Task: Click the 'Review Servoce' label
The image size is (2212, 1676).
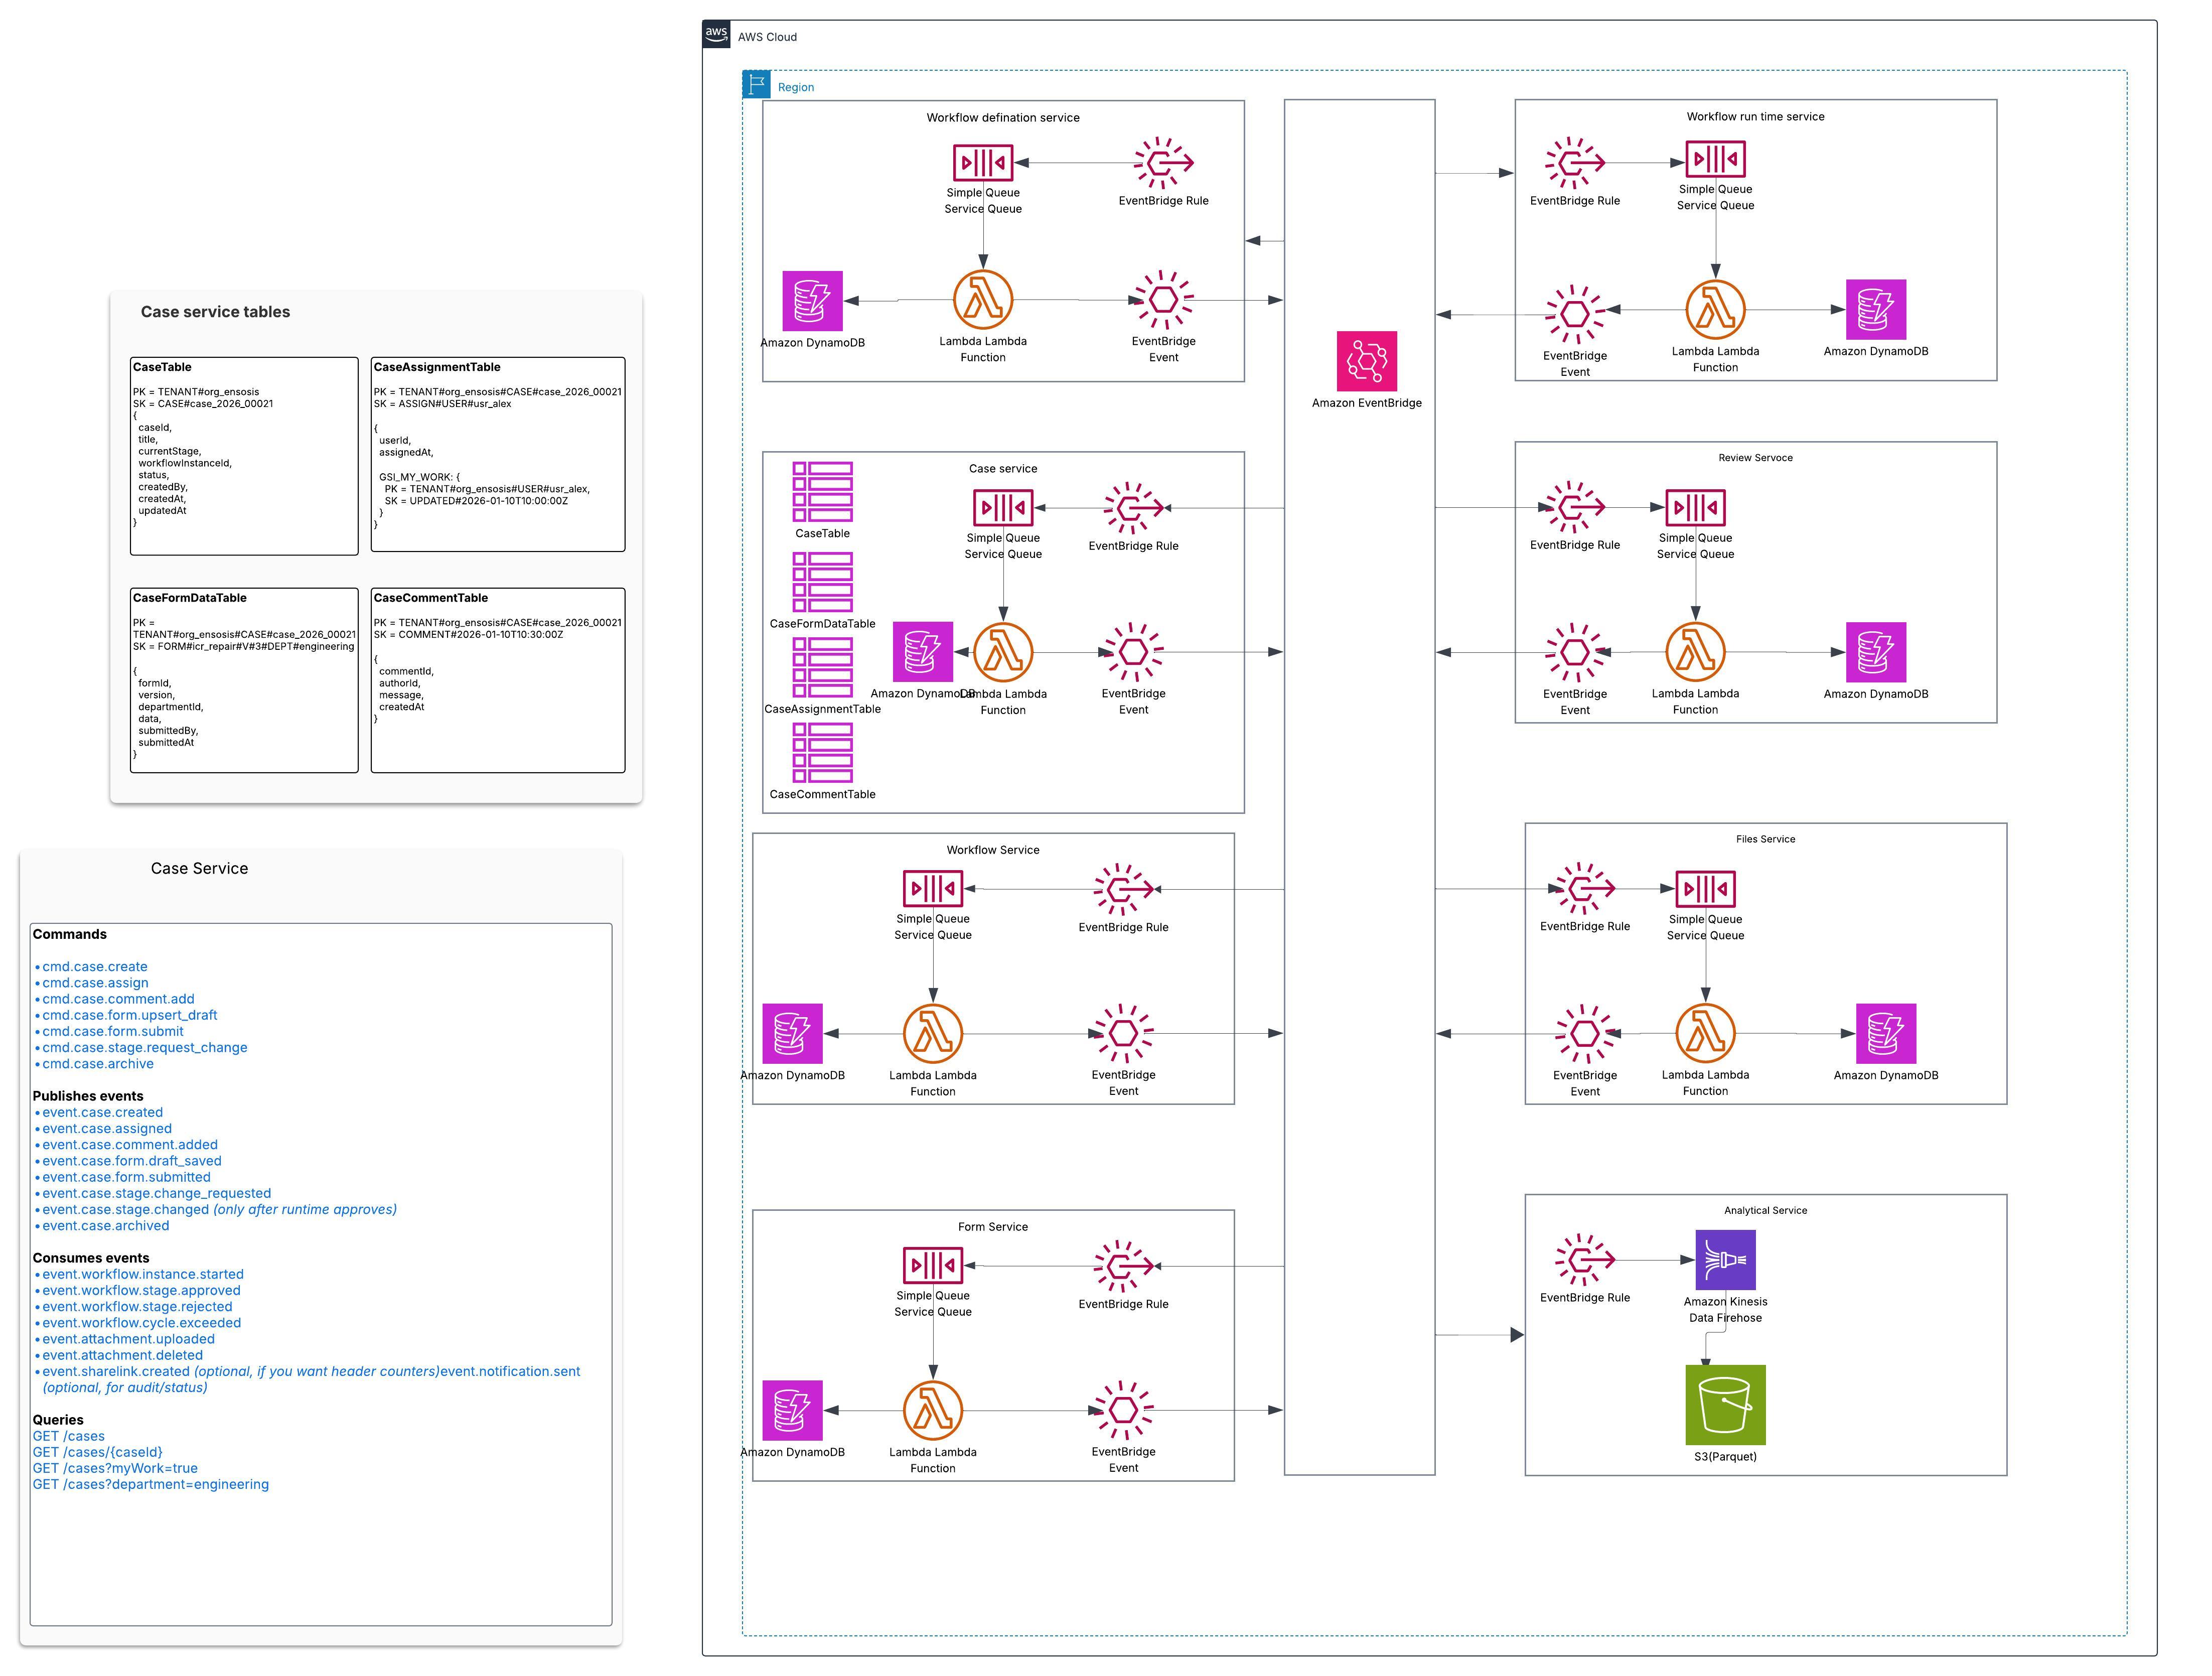Action: 1755,457
